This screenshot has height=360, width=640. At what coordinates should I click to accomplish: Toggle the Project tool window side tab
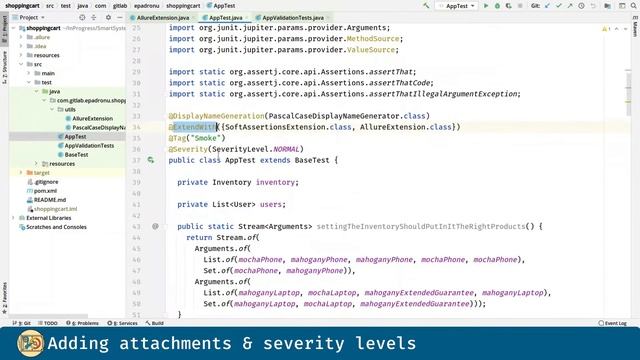tap(4, 29)
